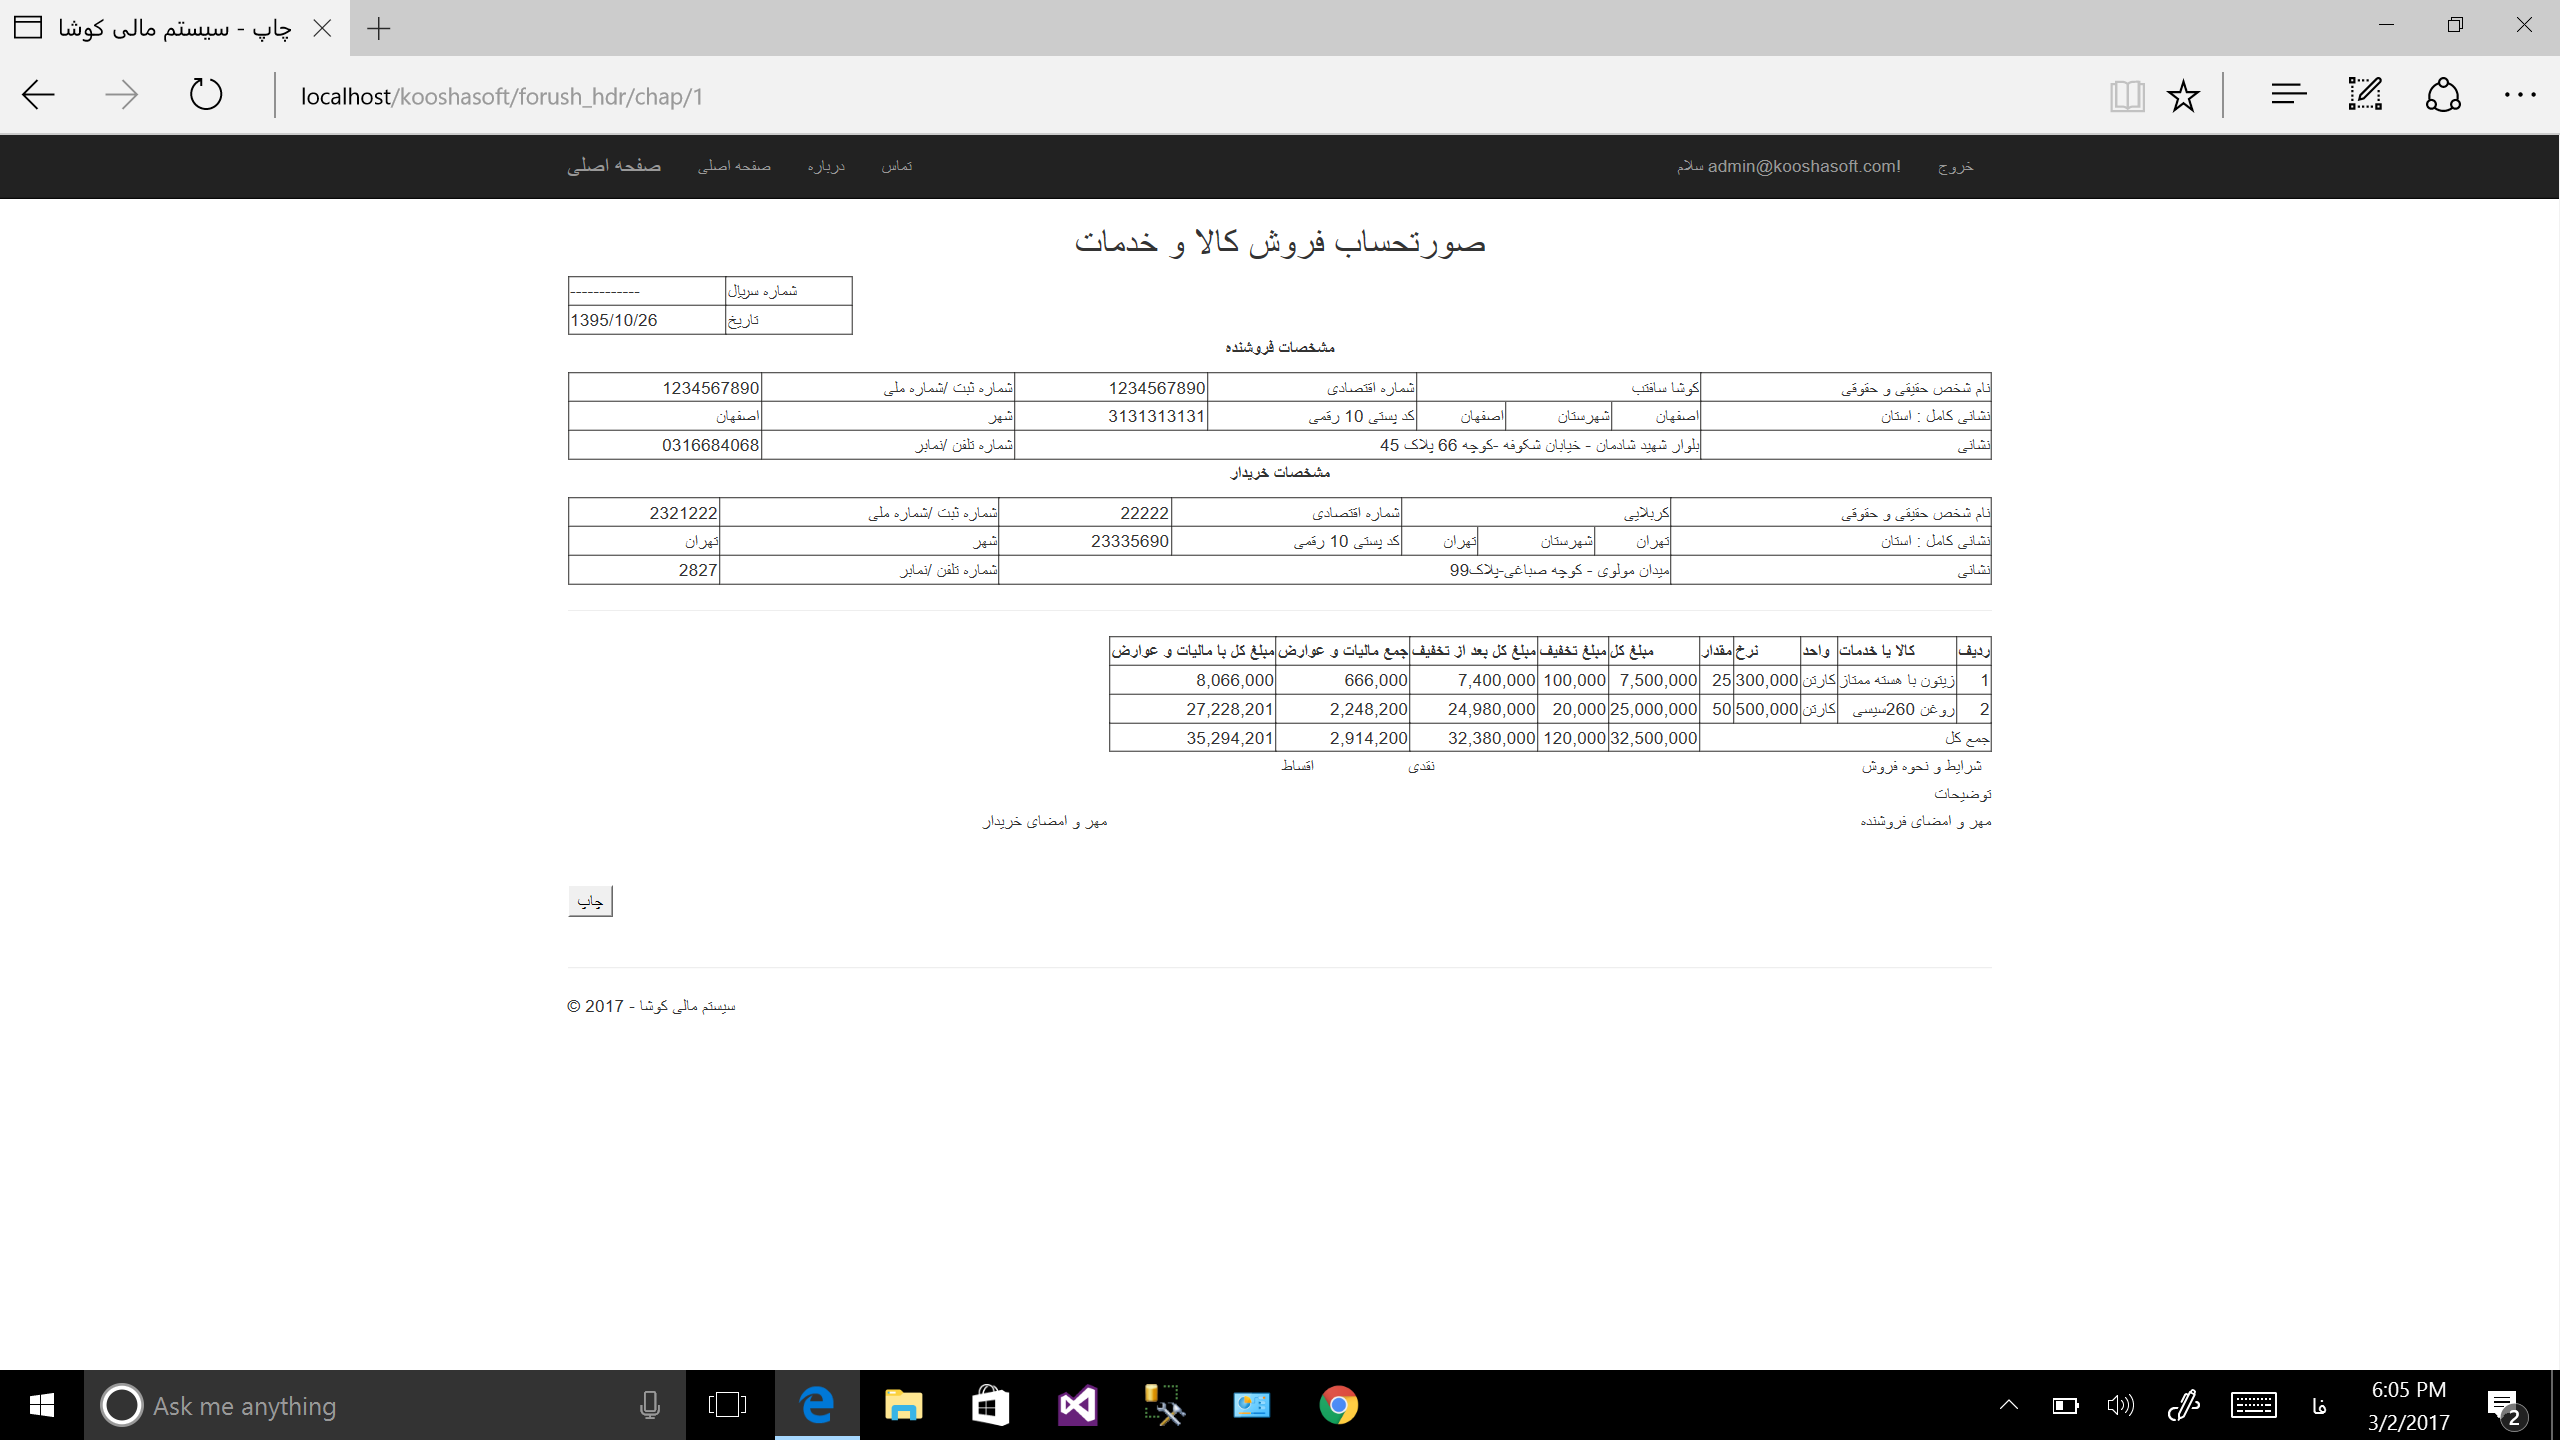Refresh the page with reload icon
The width and height of the screenshot is (2560, 1440).
(206, 95)
